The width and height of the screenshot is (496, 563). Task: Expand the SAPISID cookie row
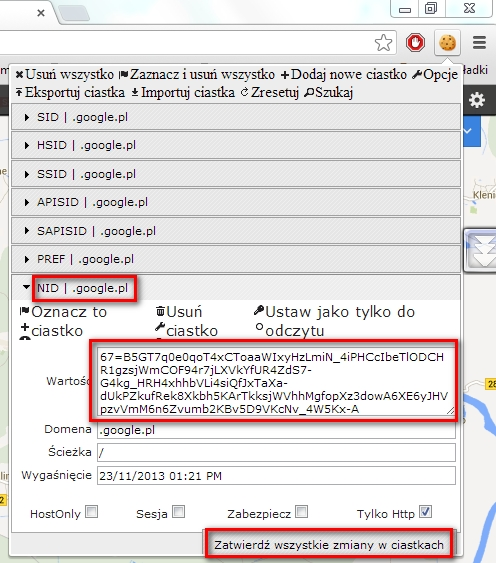click(236, 231)
